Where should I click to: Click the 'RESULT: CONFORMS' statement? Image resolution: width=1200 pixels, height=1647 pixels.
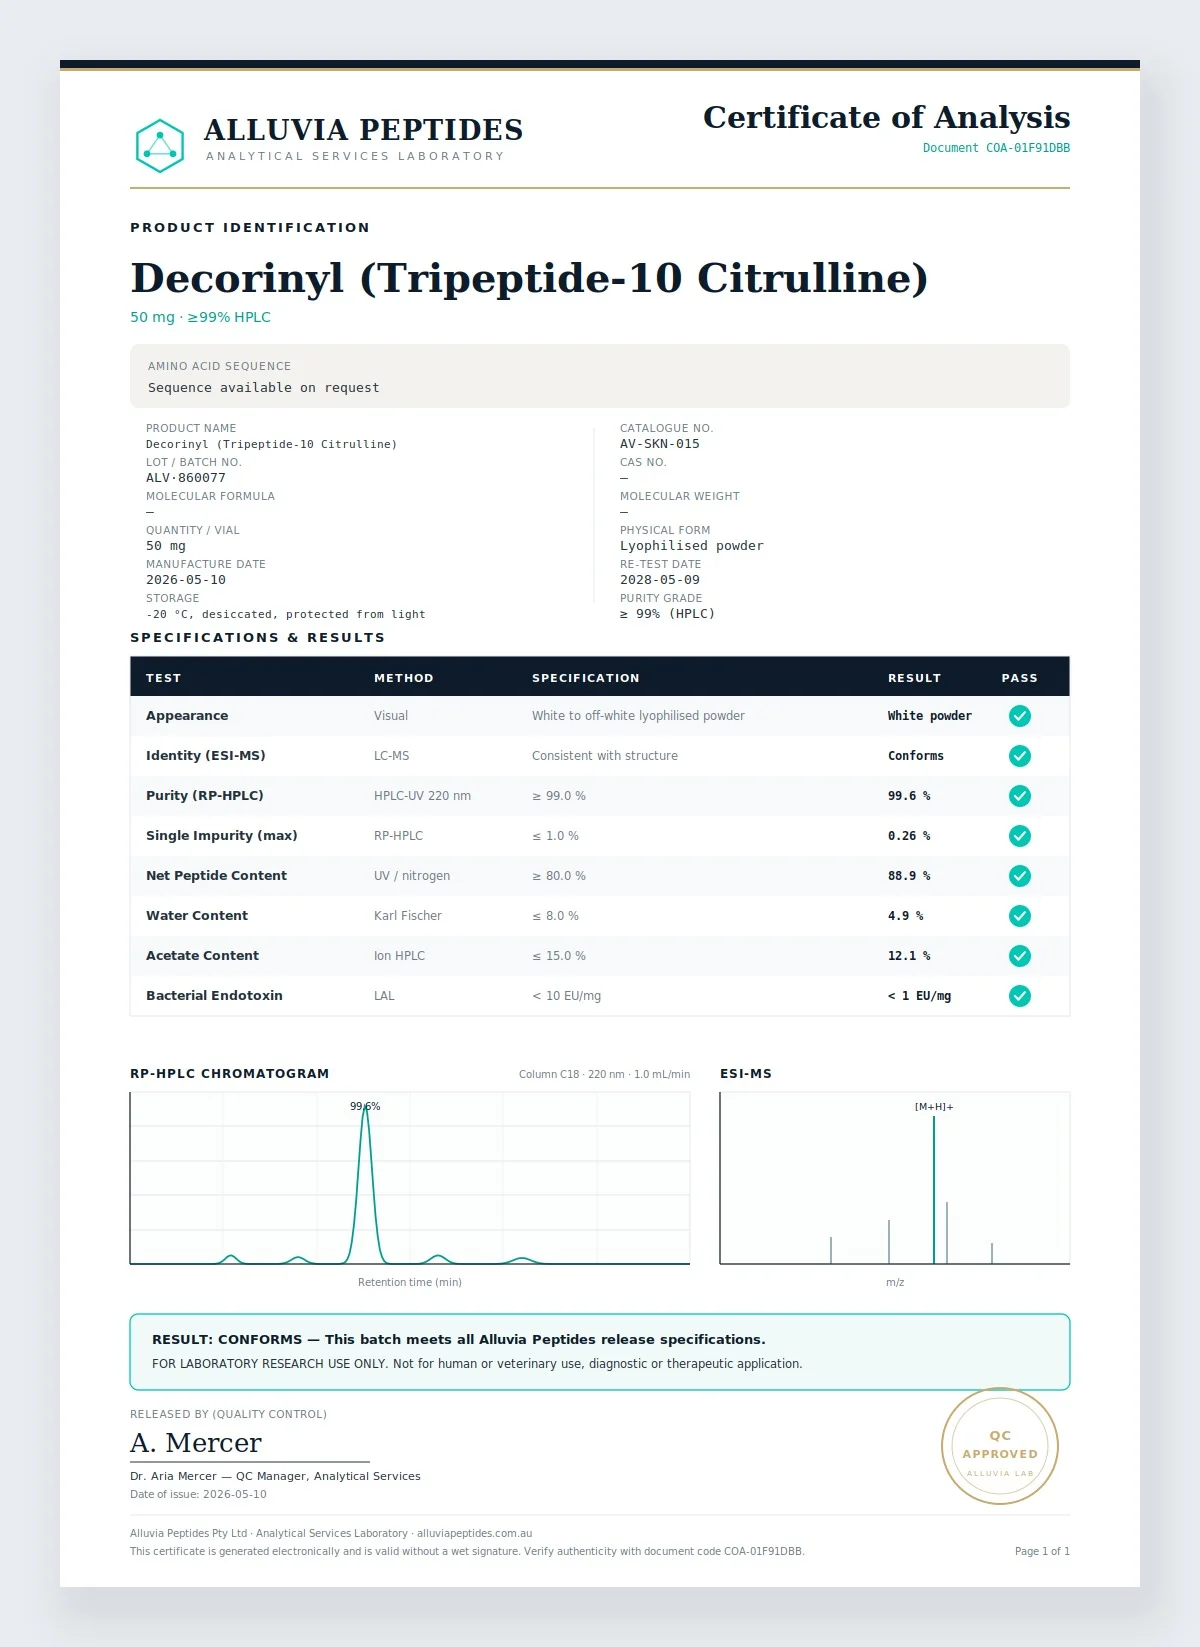pos(459,1339)
